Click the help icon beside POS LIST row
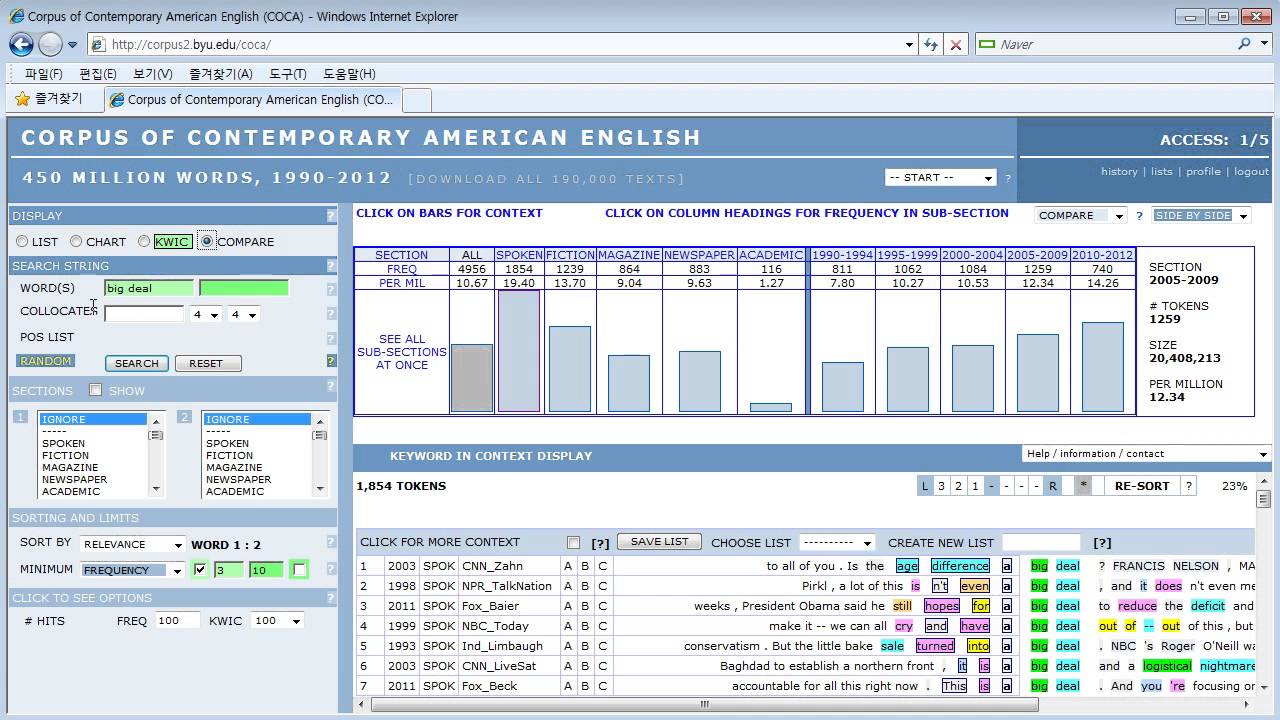 [x=331, y=338]
